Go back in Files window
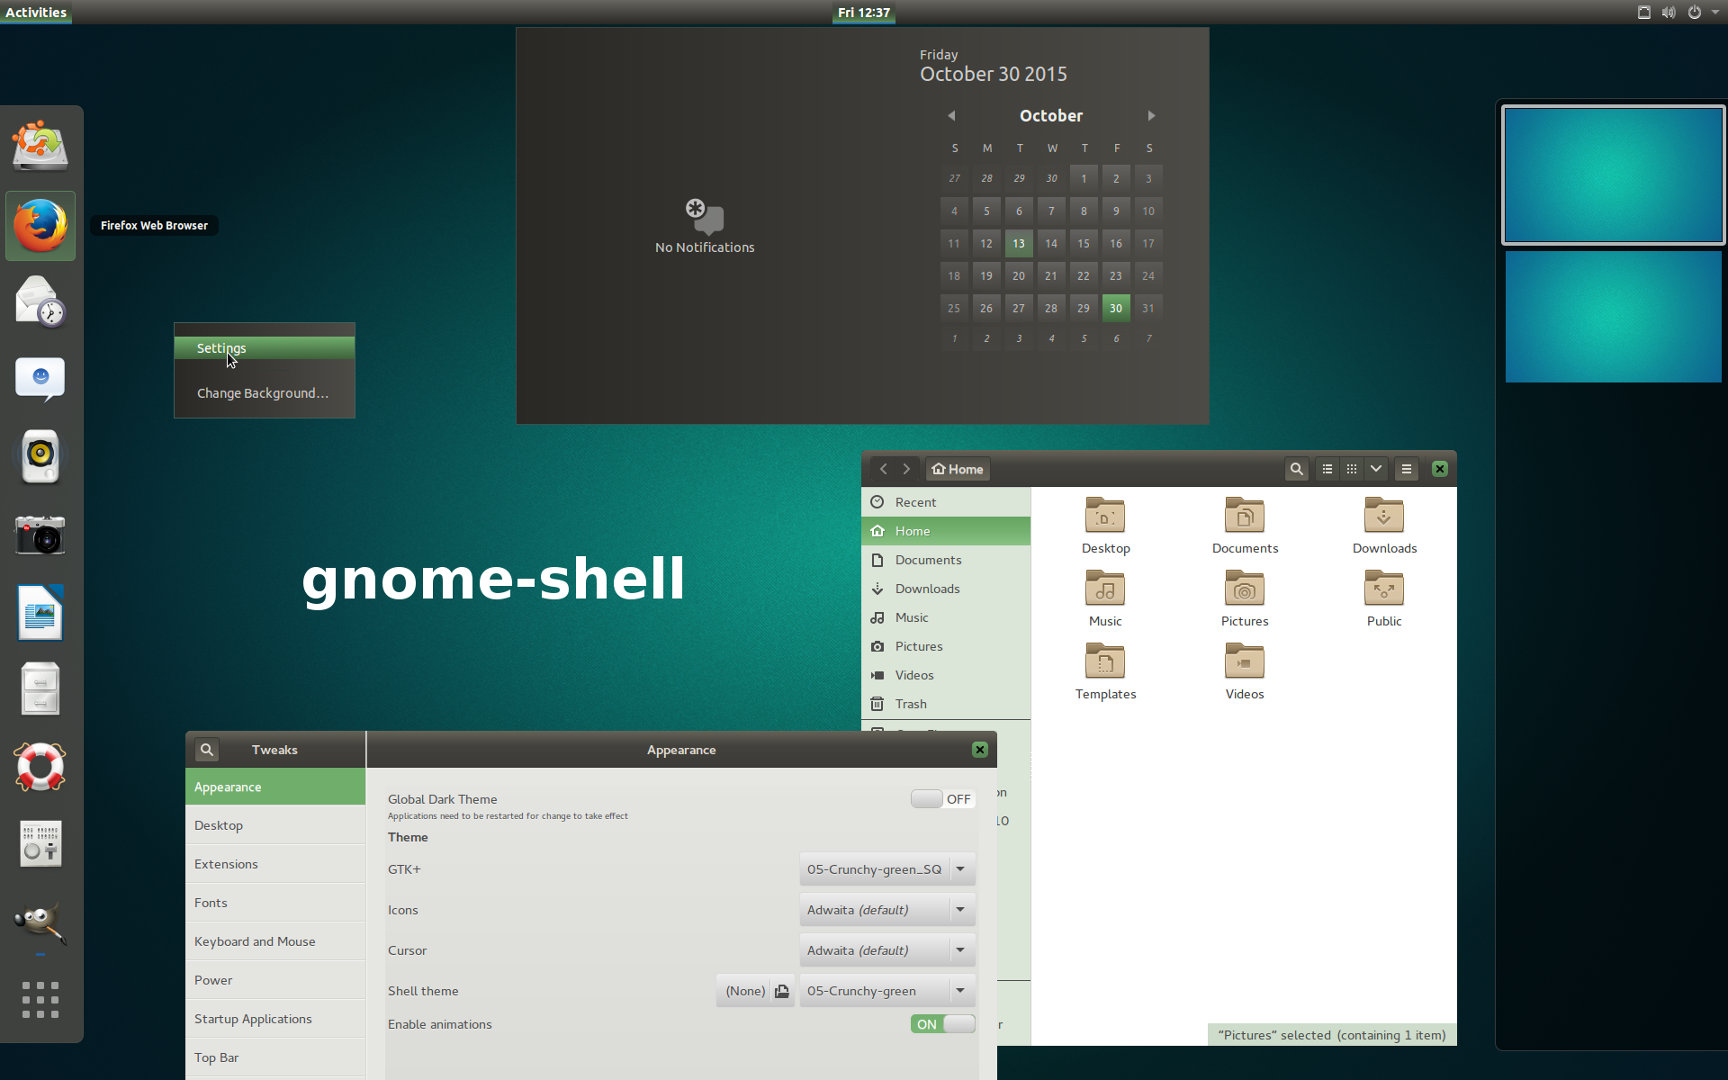 click(883, 469)
